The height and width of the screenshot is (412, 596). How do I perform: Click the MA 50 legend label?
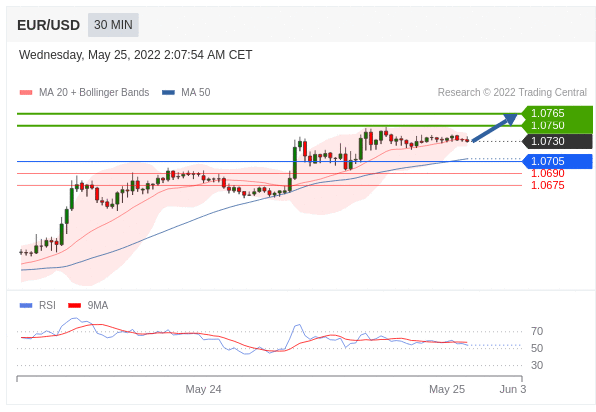[195, 92]
